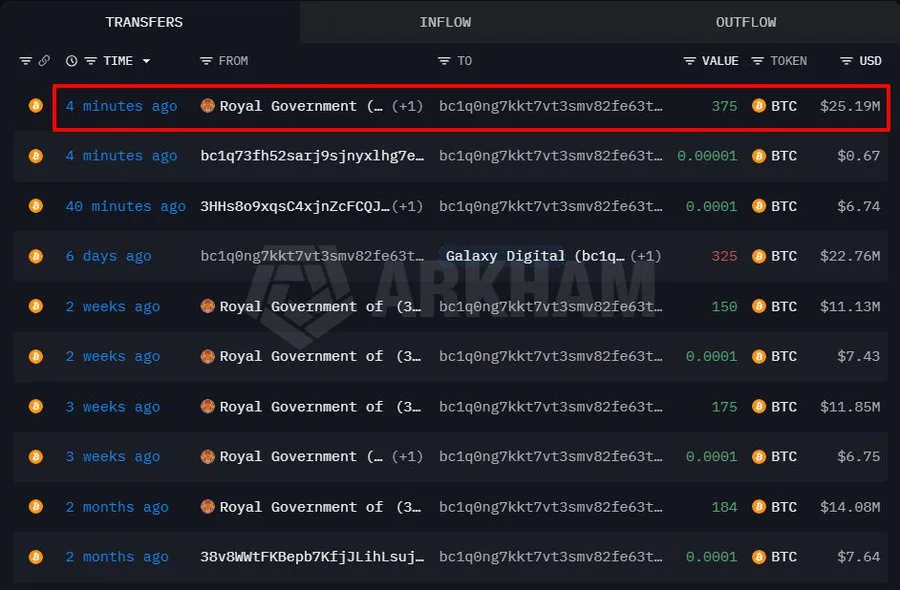This screenshot has height=590, width=900.
Task: Click the link icon in the table header
Action: 43,60
